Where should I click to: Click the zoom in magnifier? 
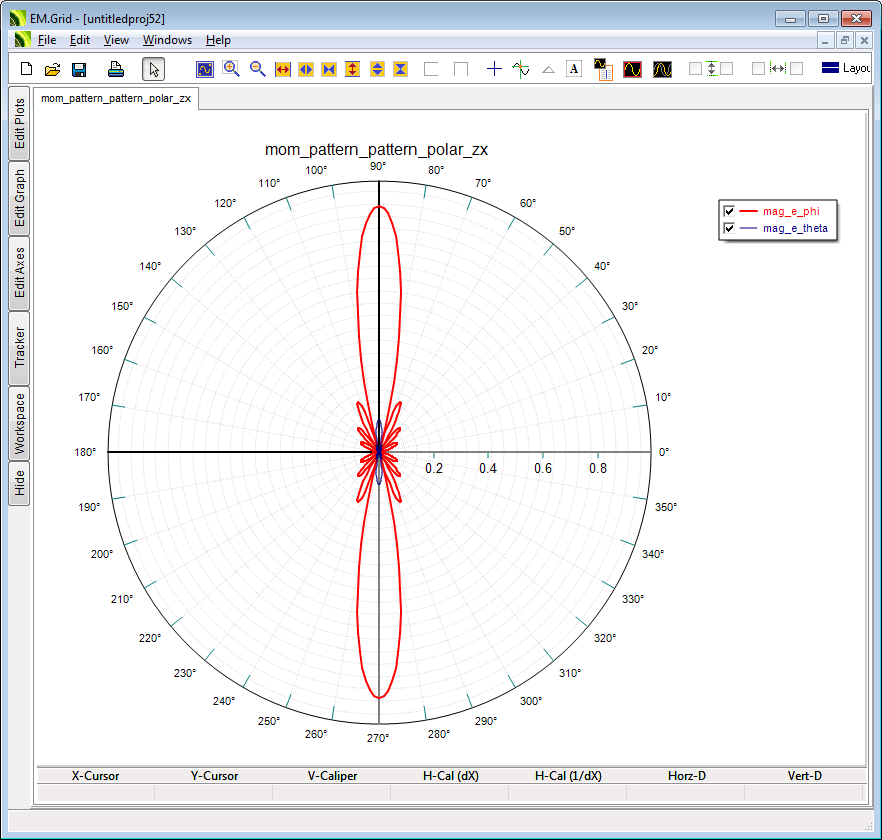pos(231,69)
